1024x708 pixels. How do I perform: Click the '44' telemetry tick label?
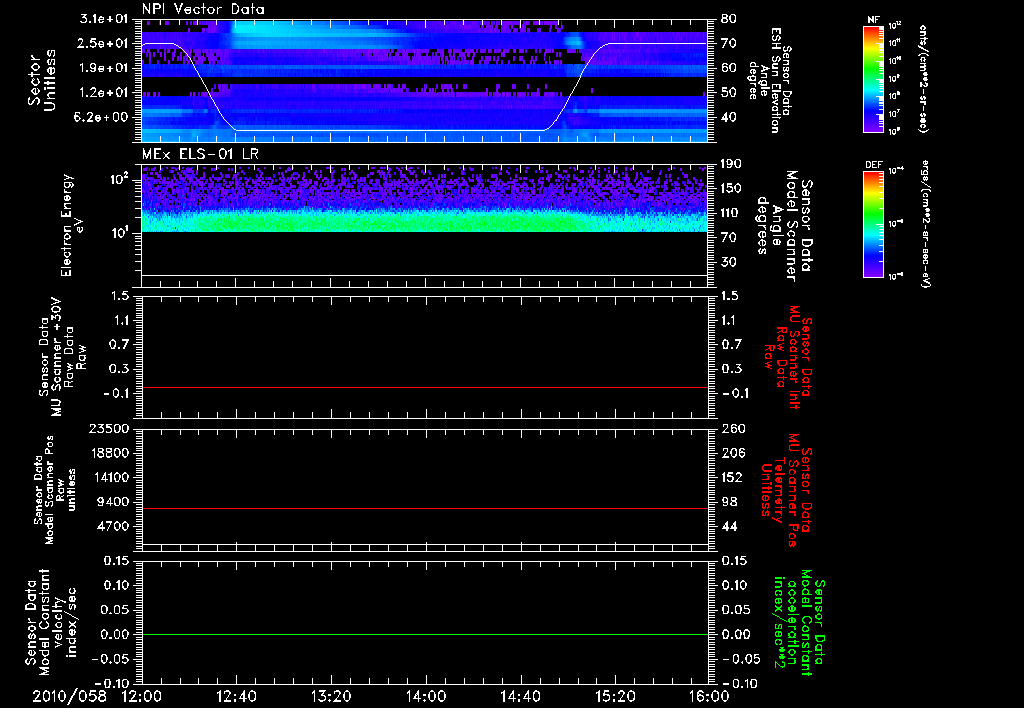click(x=729, y=526)
